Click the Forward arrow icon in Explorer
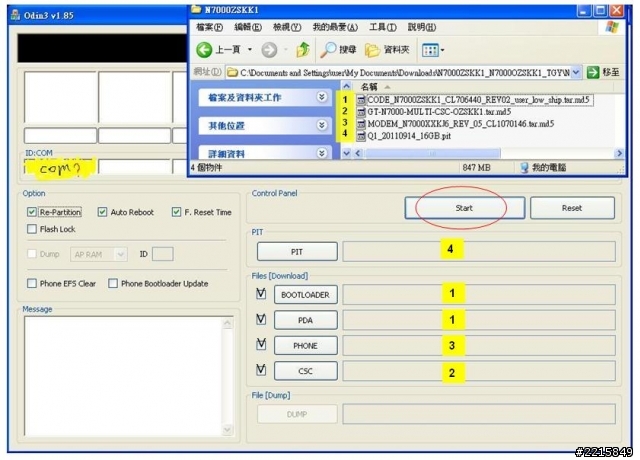The height and width of the screenshot is (460, 640). pyautogui.click(x=269, y=50)
